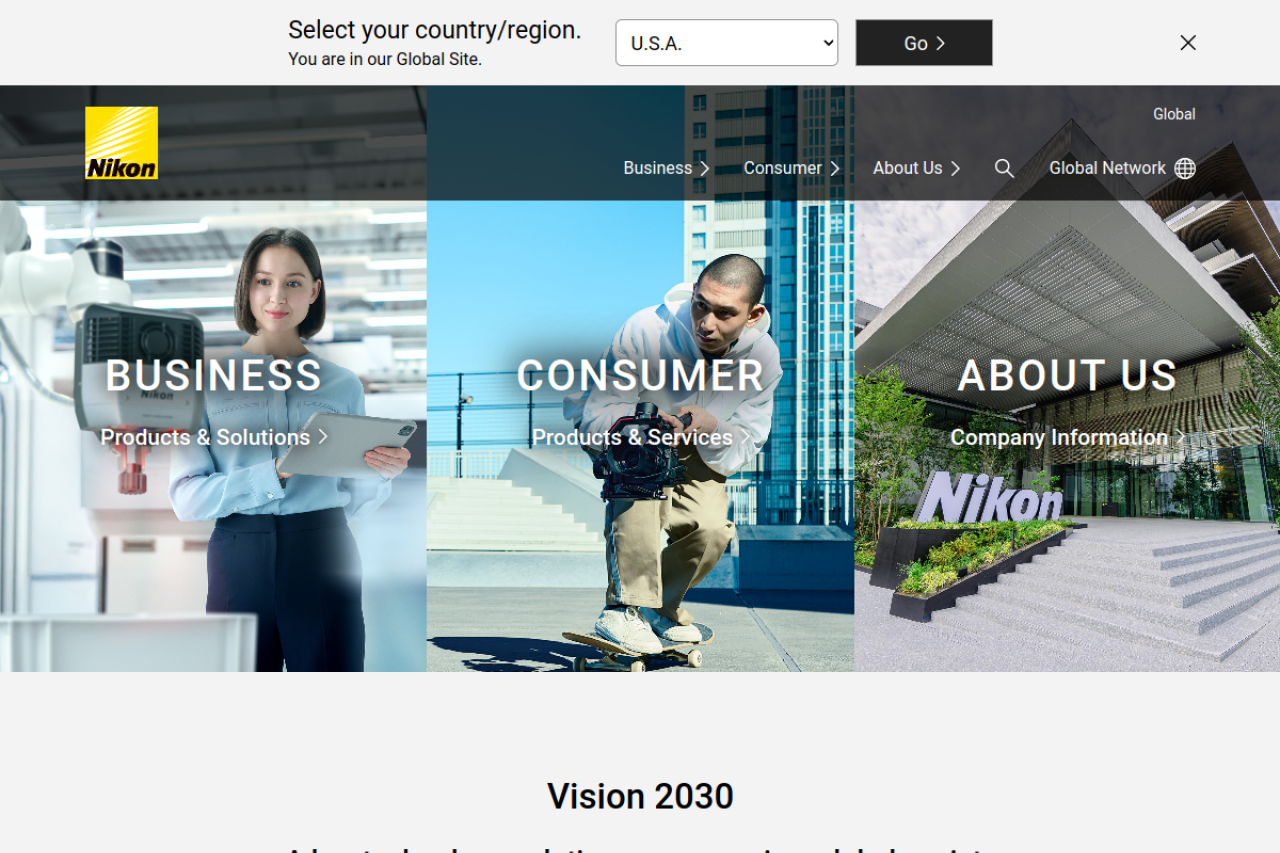Select the BUSINESS panel heading

(214, 375)
